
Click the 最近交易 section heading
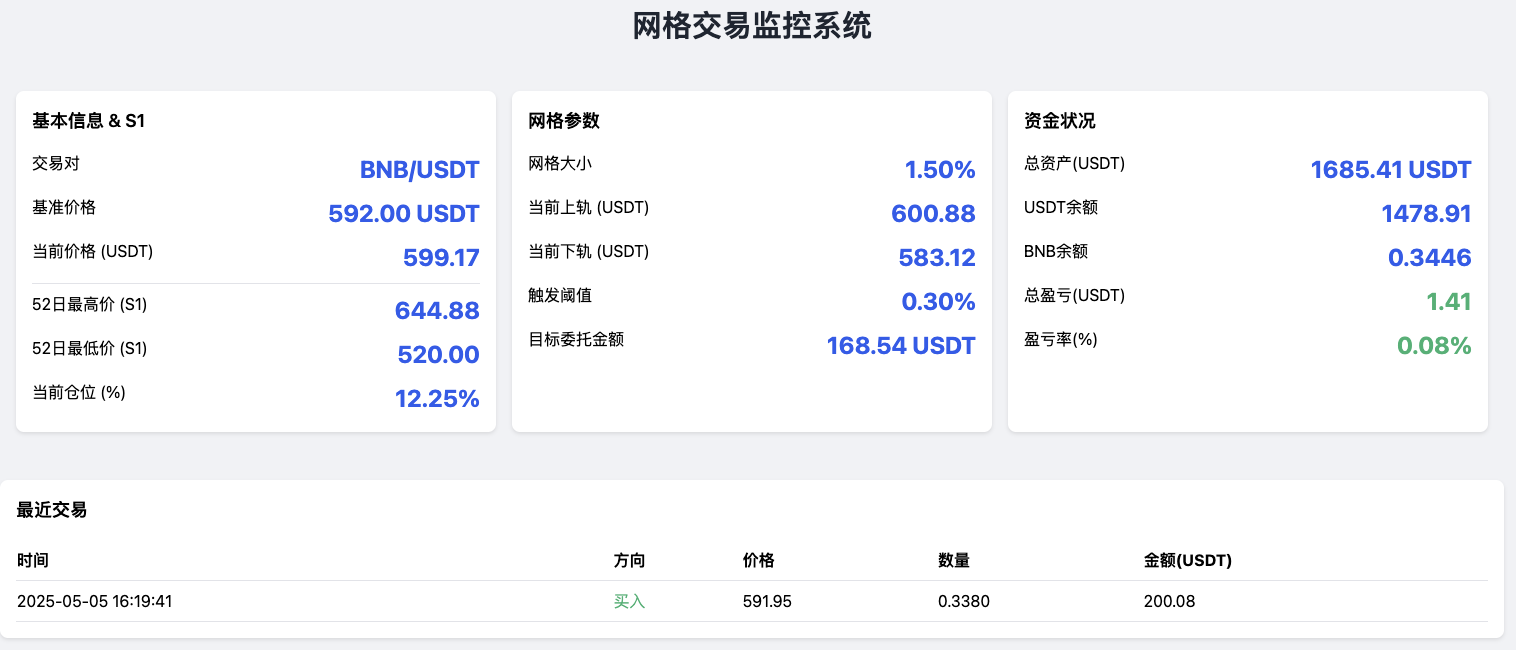point(52,510)
